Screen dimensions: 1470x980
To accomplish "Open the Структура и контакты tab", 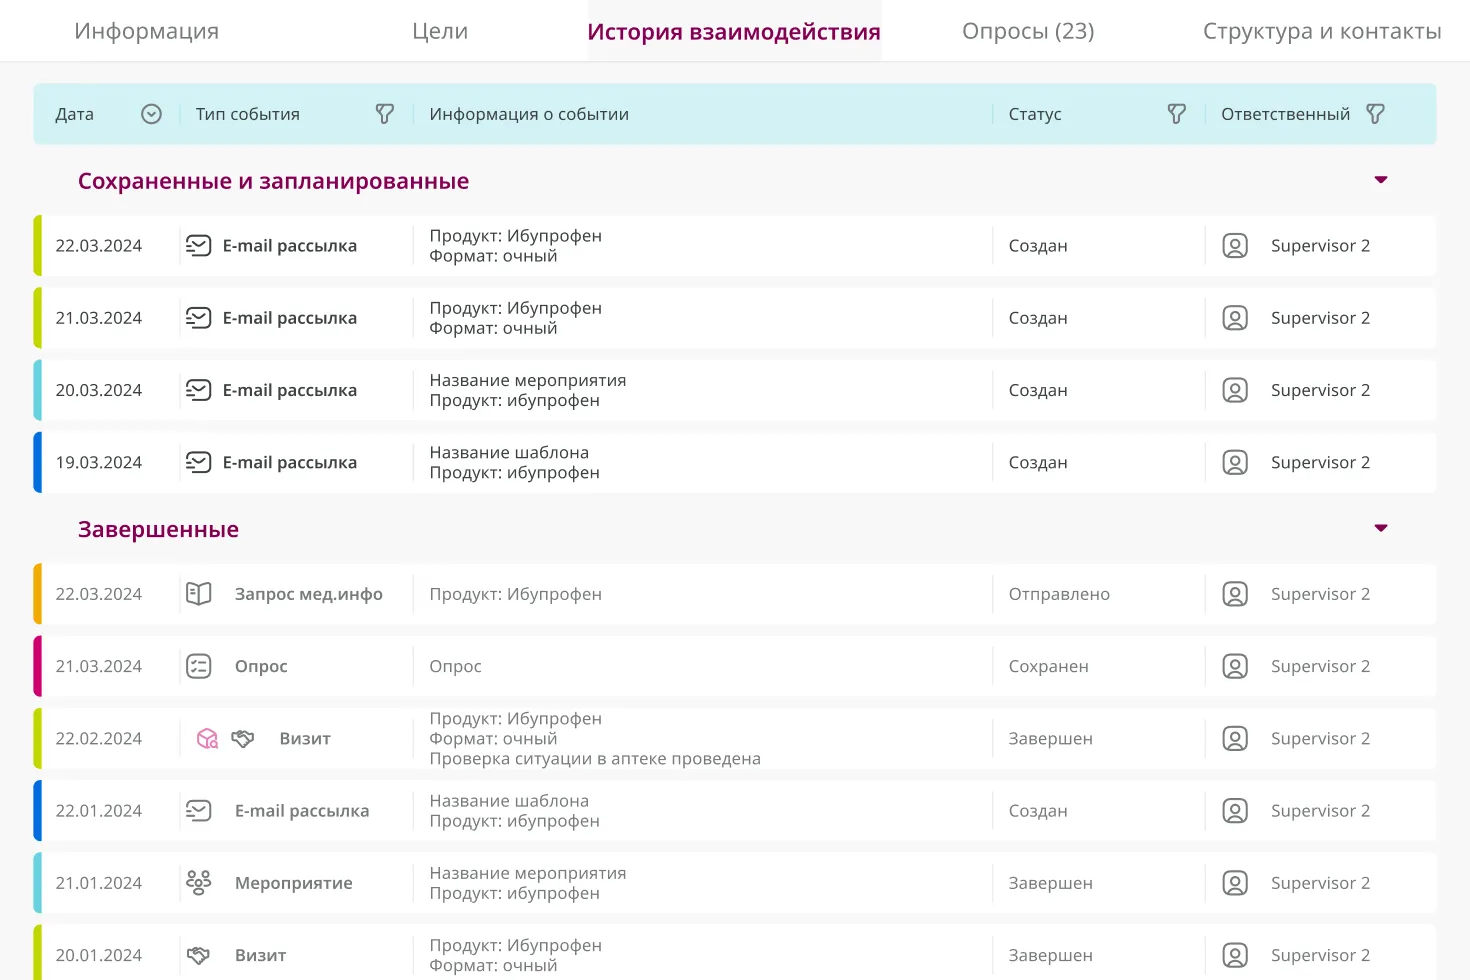I will (1322, 31).
